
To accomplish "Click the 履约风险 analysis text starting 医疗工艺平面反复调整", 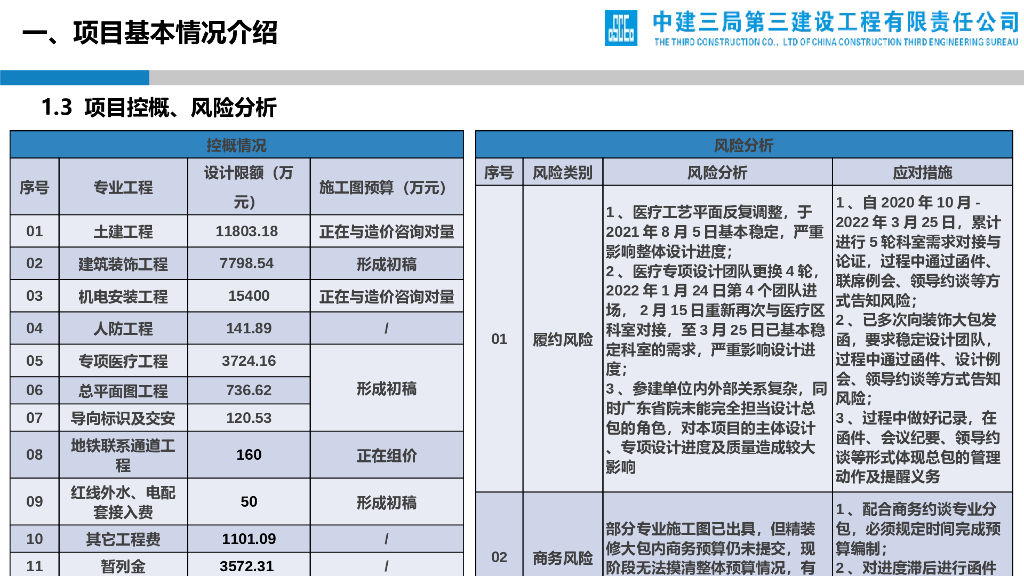I will click(717, 339).
